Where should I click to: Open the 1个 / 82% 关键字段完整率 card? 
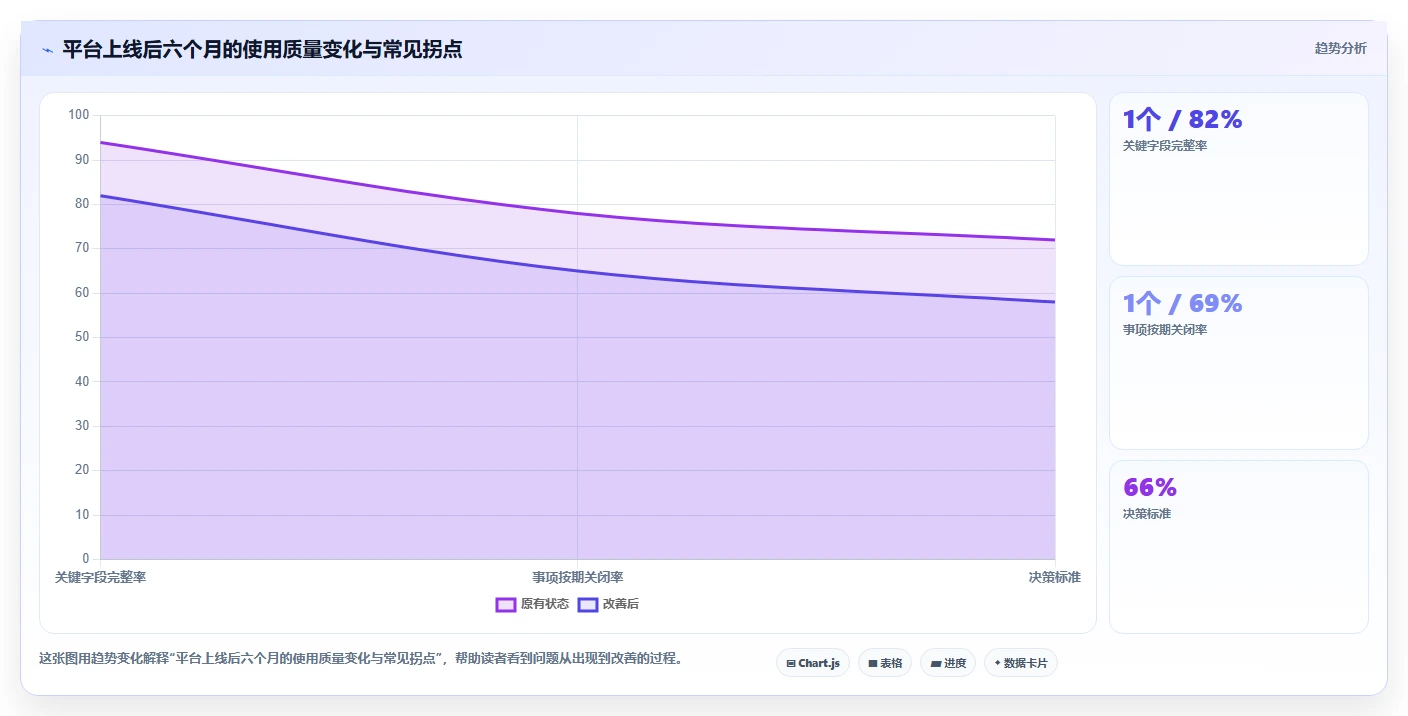tap(1239, 179)
